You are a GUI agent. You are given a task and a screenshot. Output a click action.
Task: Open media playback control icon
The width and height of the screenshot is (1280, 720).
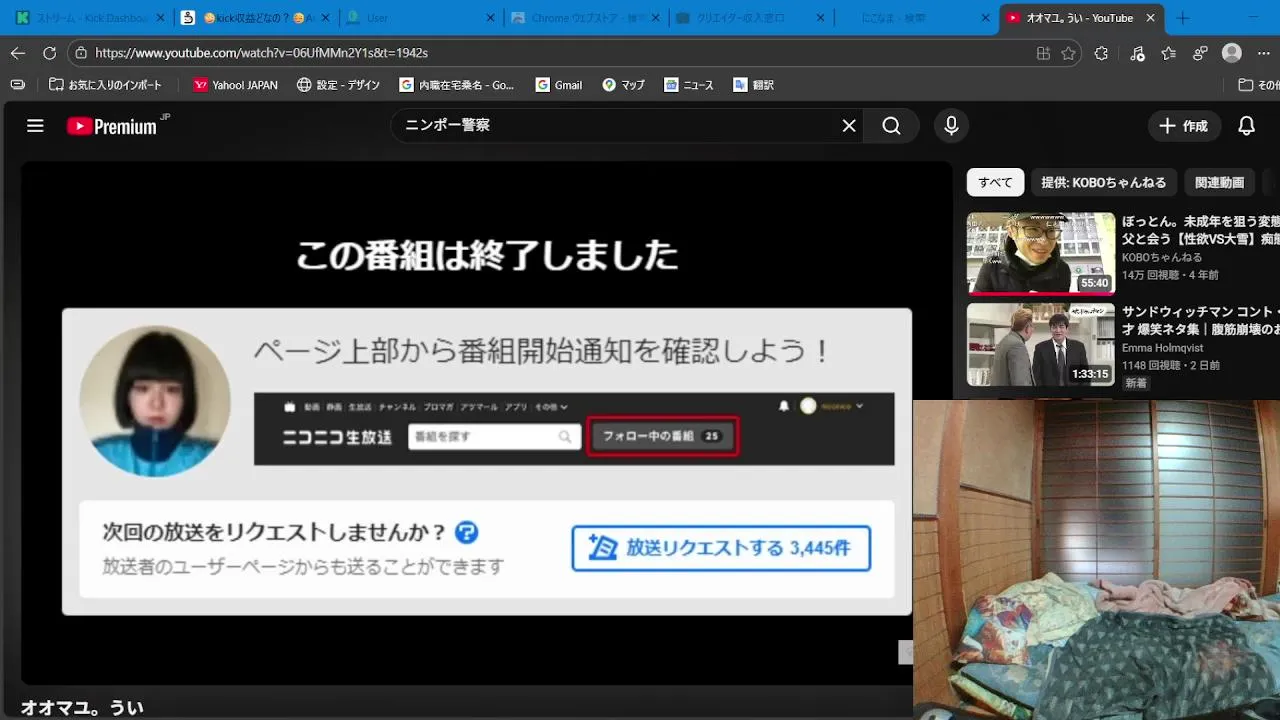click(1137, 53)
